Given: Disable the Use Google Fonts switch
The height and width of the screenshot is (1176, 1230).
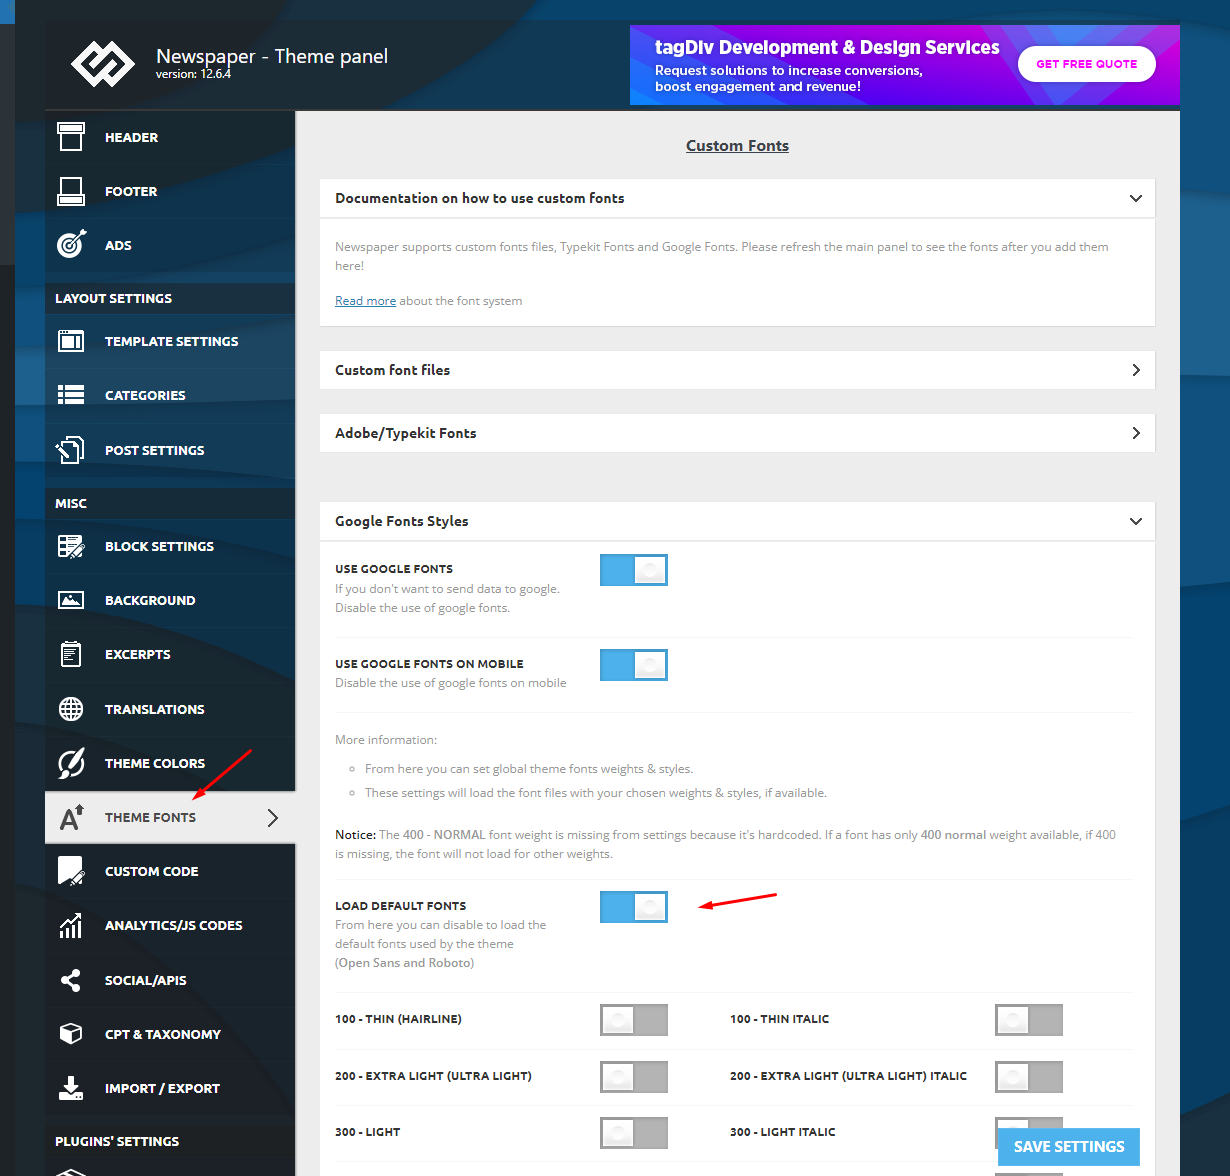Looking at the screenshot, I should [633, 570].
